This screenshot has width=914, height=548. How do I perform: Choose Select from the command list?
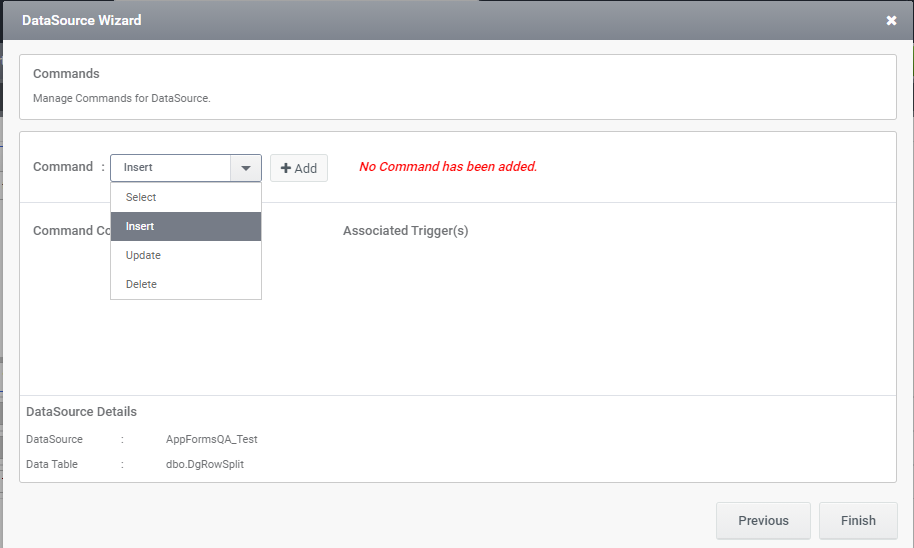click(x=186, y=197)
